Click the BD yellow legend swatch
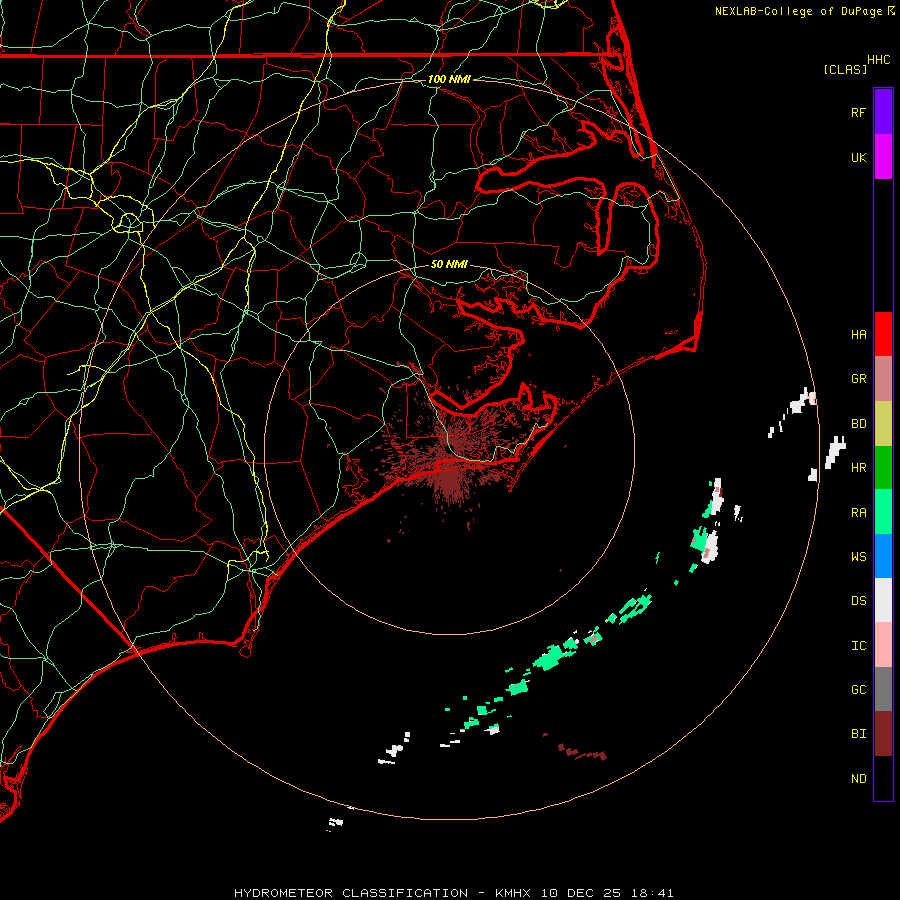The image size is (900, 900). [883, 424]
